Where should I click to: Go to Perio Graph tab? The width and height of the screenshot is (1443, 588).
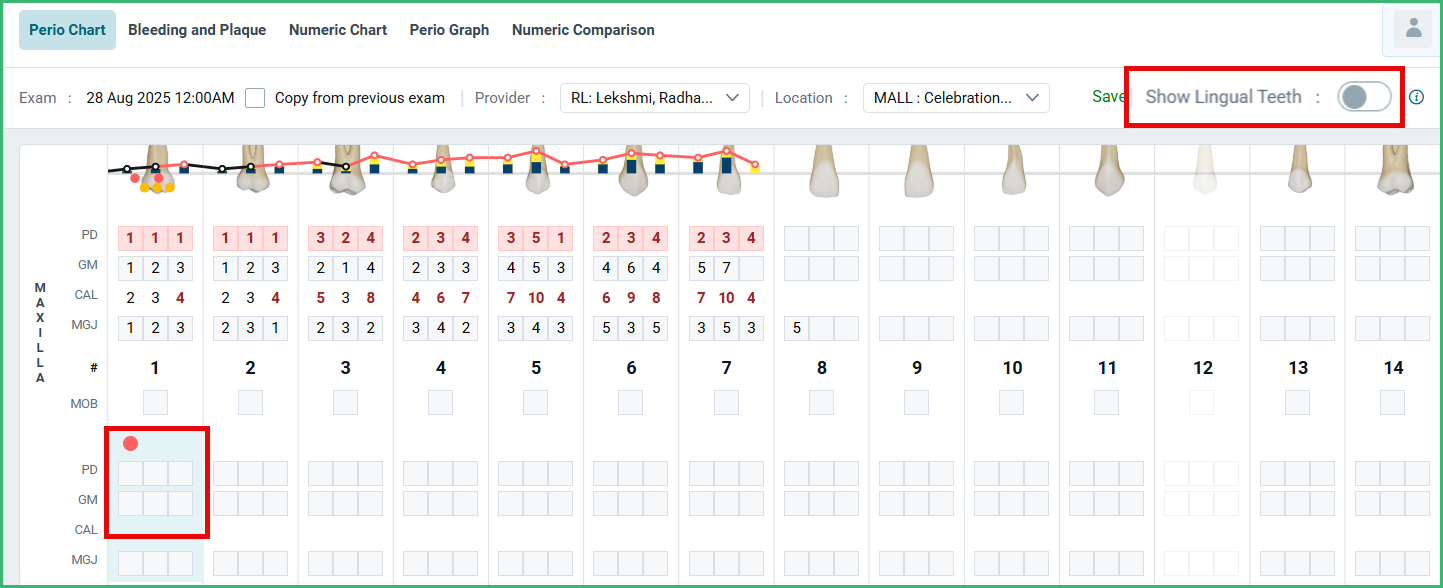point(449,30)
